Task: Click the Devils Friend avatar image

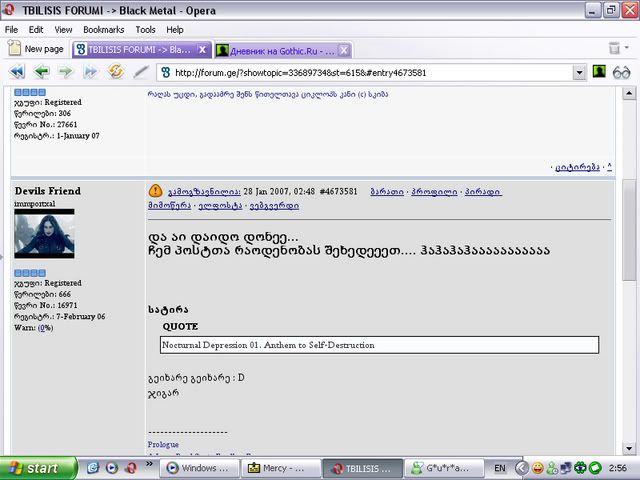Action: coord(44,233)
